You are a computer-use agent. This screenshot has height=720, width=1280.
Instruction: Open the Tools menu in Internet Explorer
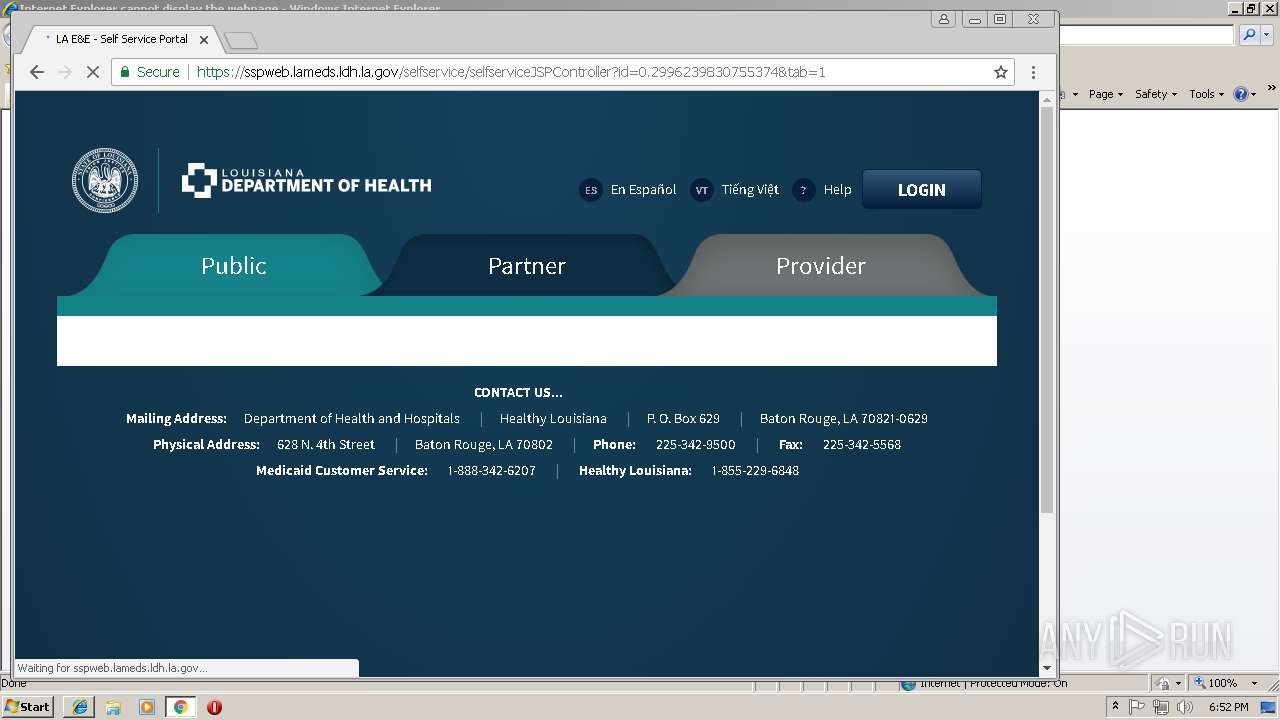[x=1206, y=94]
